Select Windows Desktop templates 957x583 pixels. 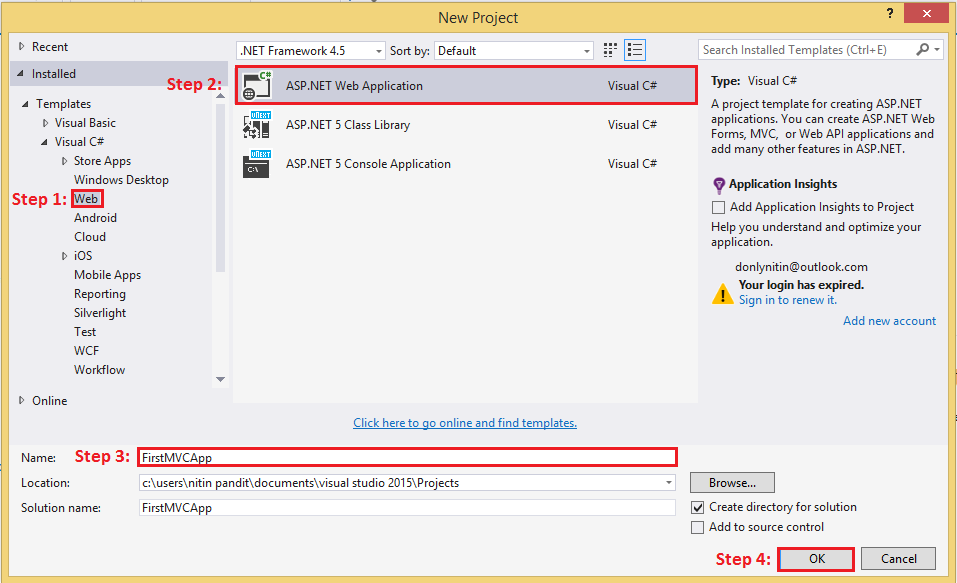click(121, 179)
